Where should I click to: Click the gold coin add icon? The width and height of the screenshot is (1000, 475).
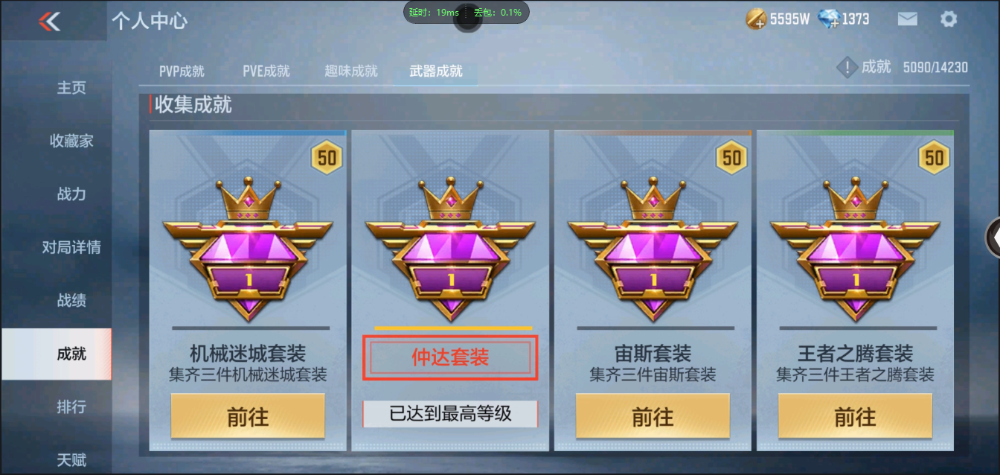coord(756,20)
